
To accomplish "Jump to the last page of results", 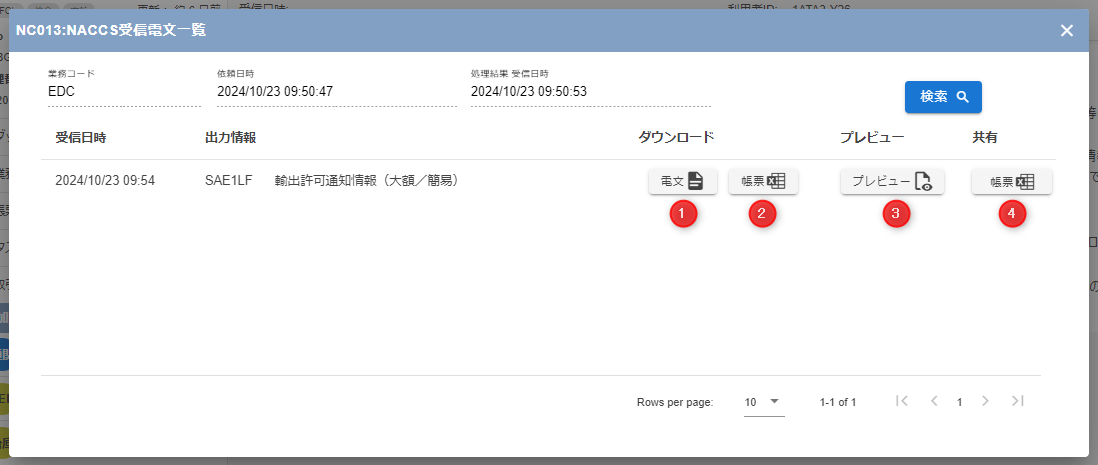I will (x=1018, y=402).
